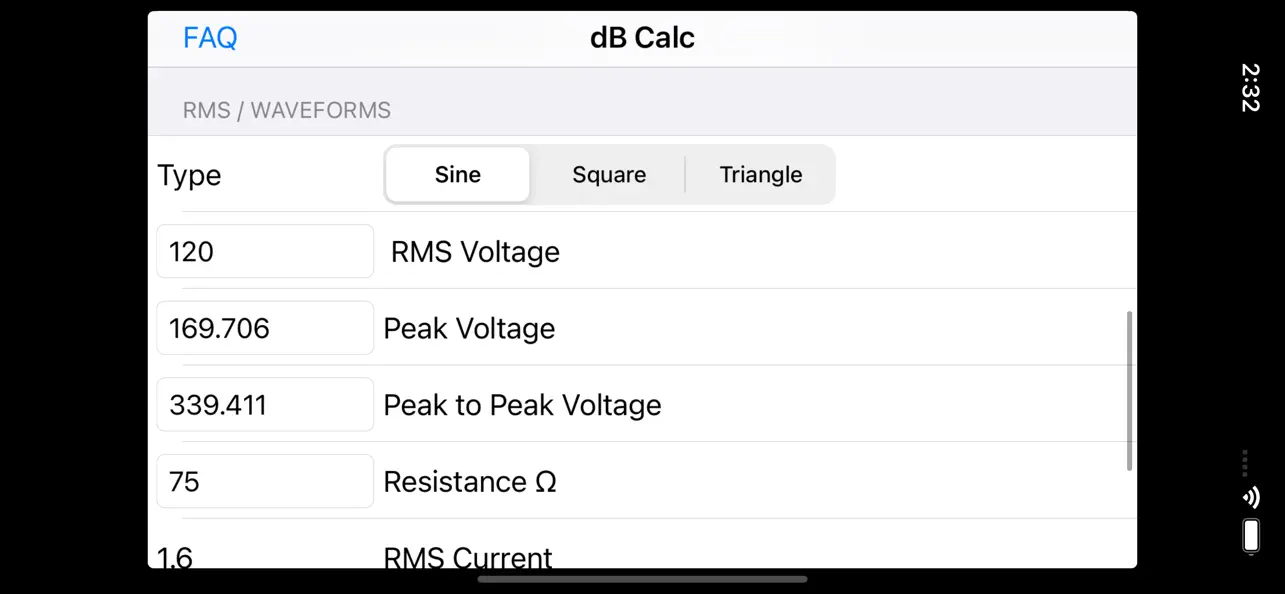Screen dimensions: 1285x594
Task: Tap the home indicator bar at bottom
Action: [x=642, y=579]
